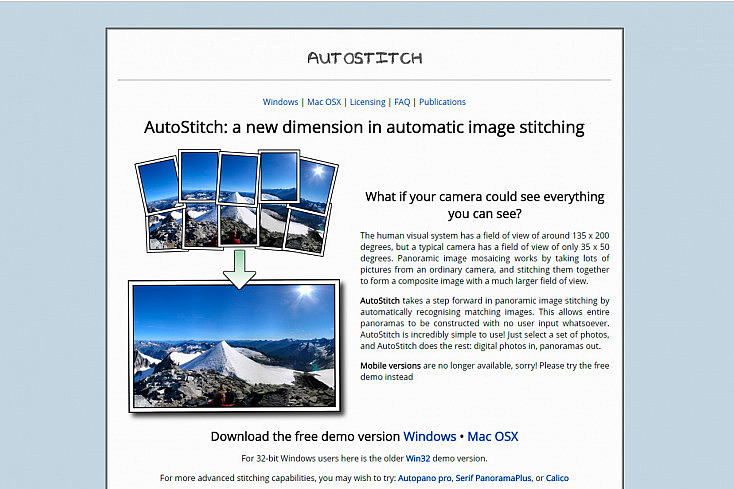Viewport: 734px width, 489px height.
Task: Click the stitched mountain panorama image
Action: click(x=235, y=346)
